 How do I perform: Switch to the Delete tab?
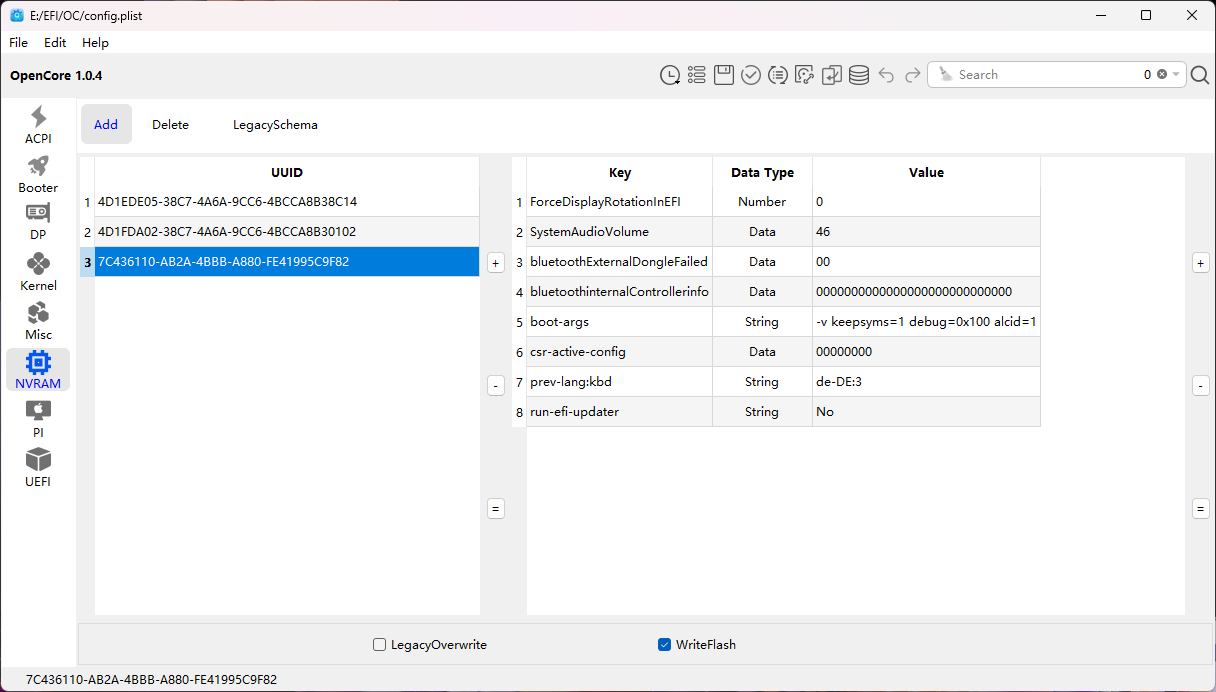pyautogui.click(x=170, y=125)
